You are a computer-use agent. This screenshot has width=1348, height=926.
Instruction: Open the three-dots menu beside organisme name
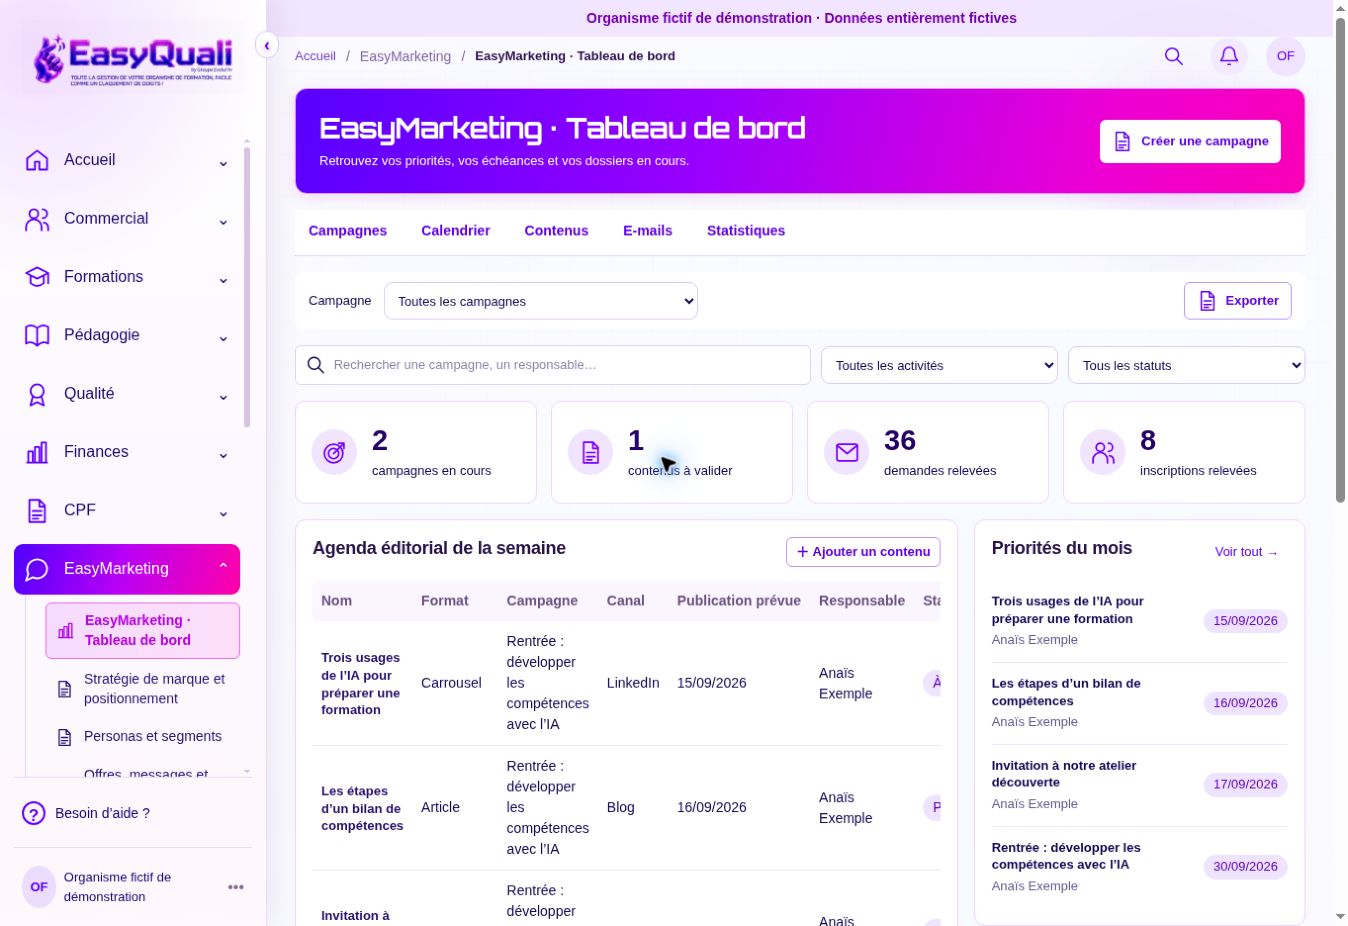coord(236,887)
